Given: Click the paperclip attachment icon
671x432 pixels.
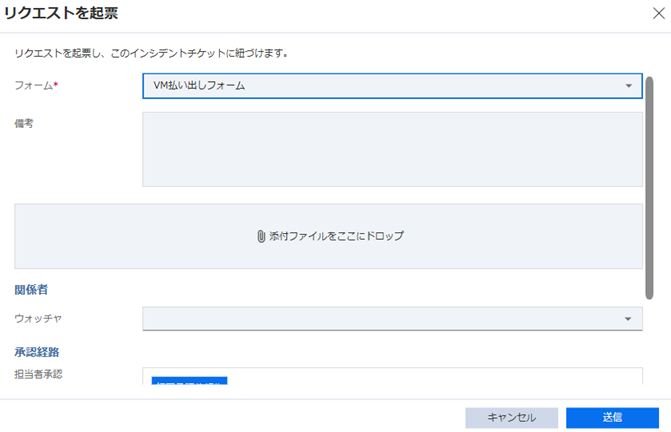Looking at the screenshot, I should click(260, 237).
